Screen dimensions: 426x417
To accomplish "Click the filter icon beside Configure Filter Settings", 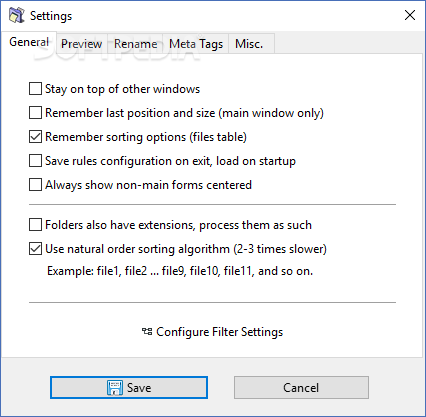I will click(x=147, y=332).
